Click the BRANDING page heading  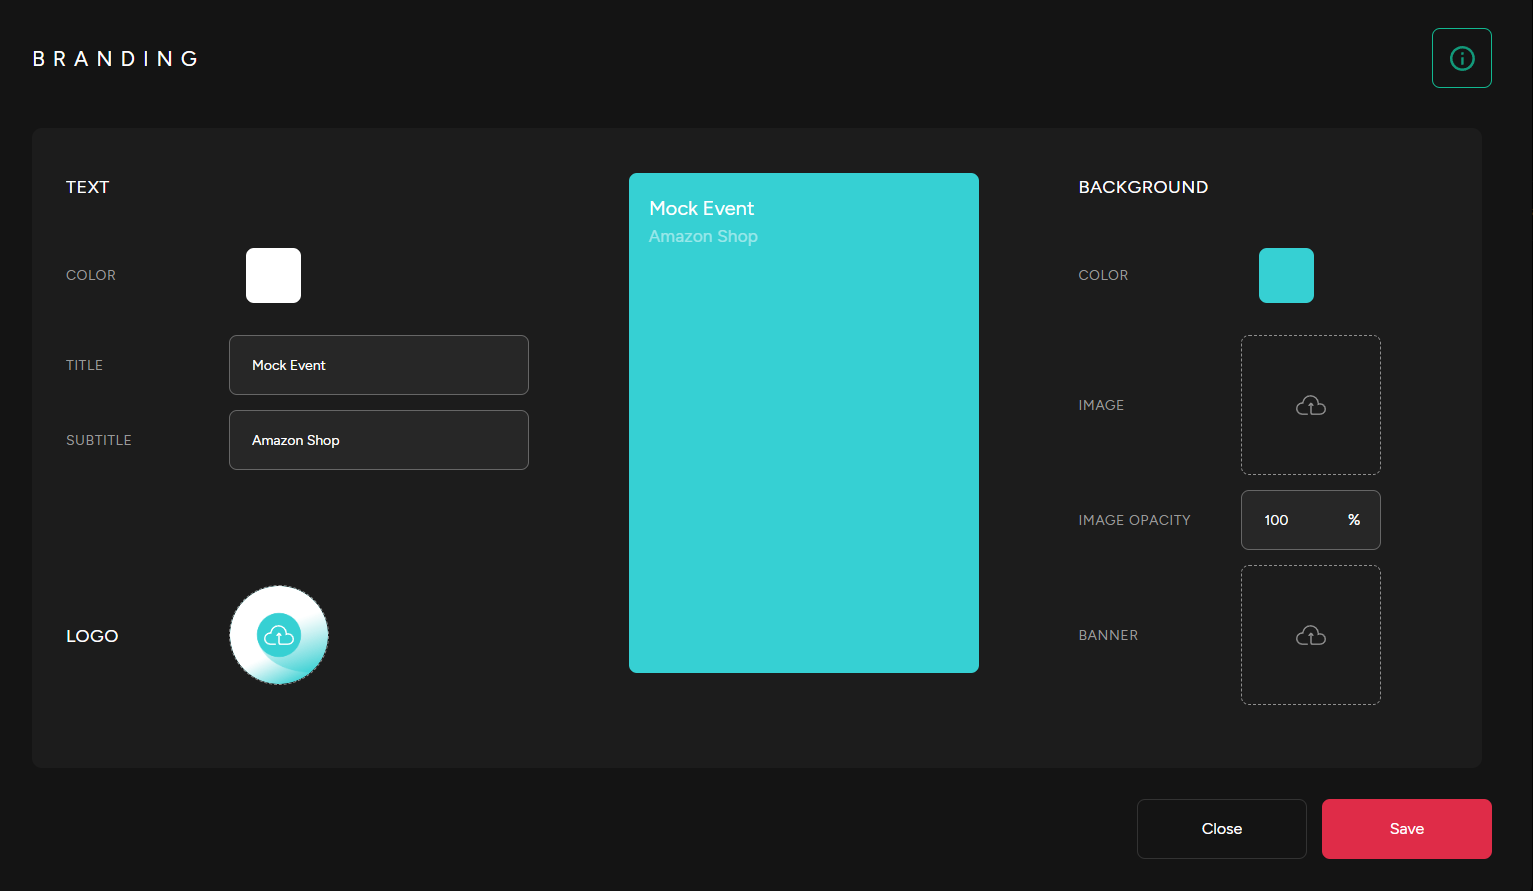coord(116,59)
